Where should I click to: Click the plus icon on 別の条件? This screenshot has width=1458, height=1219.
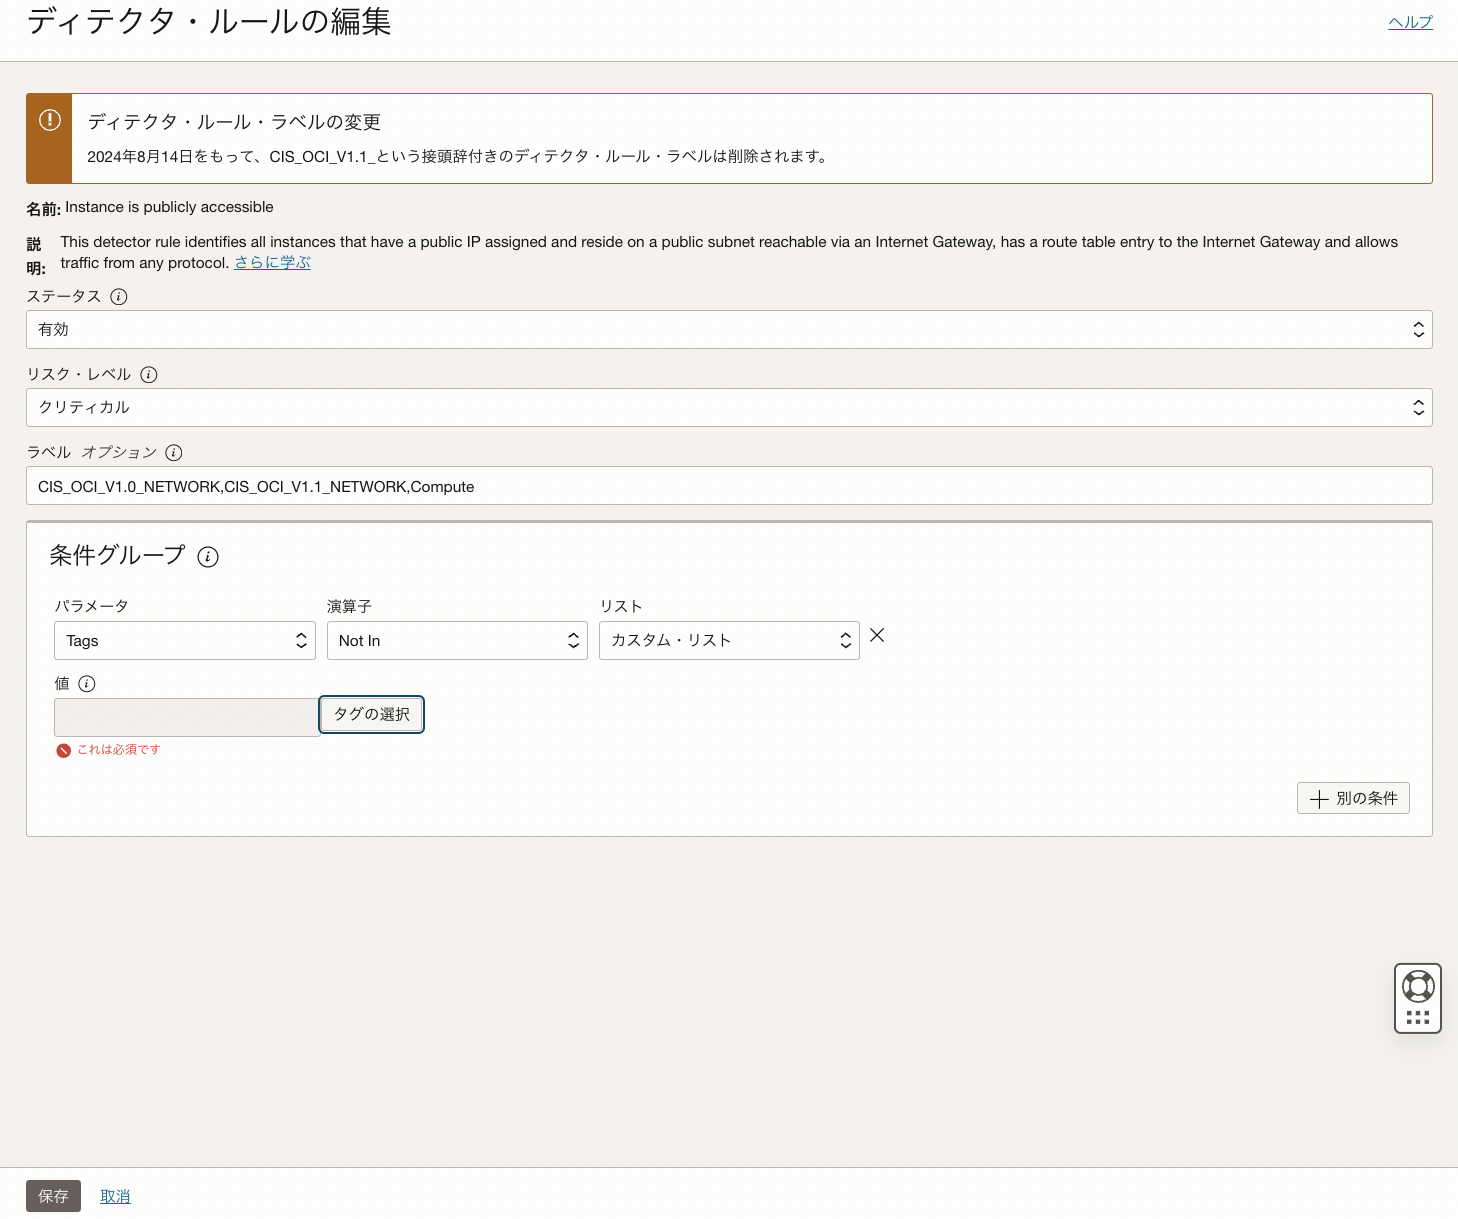[x=1320, y=798]
